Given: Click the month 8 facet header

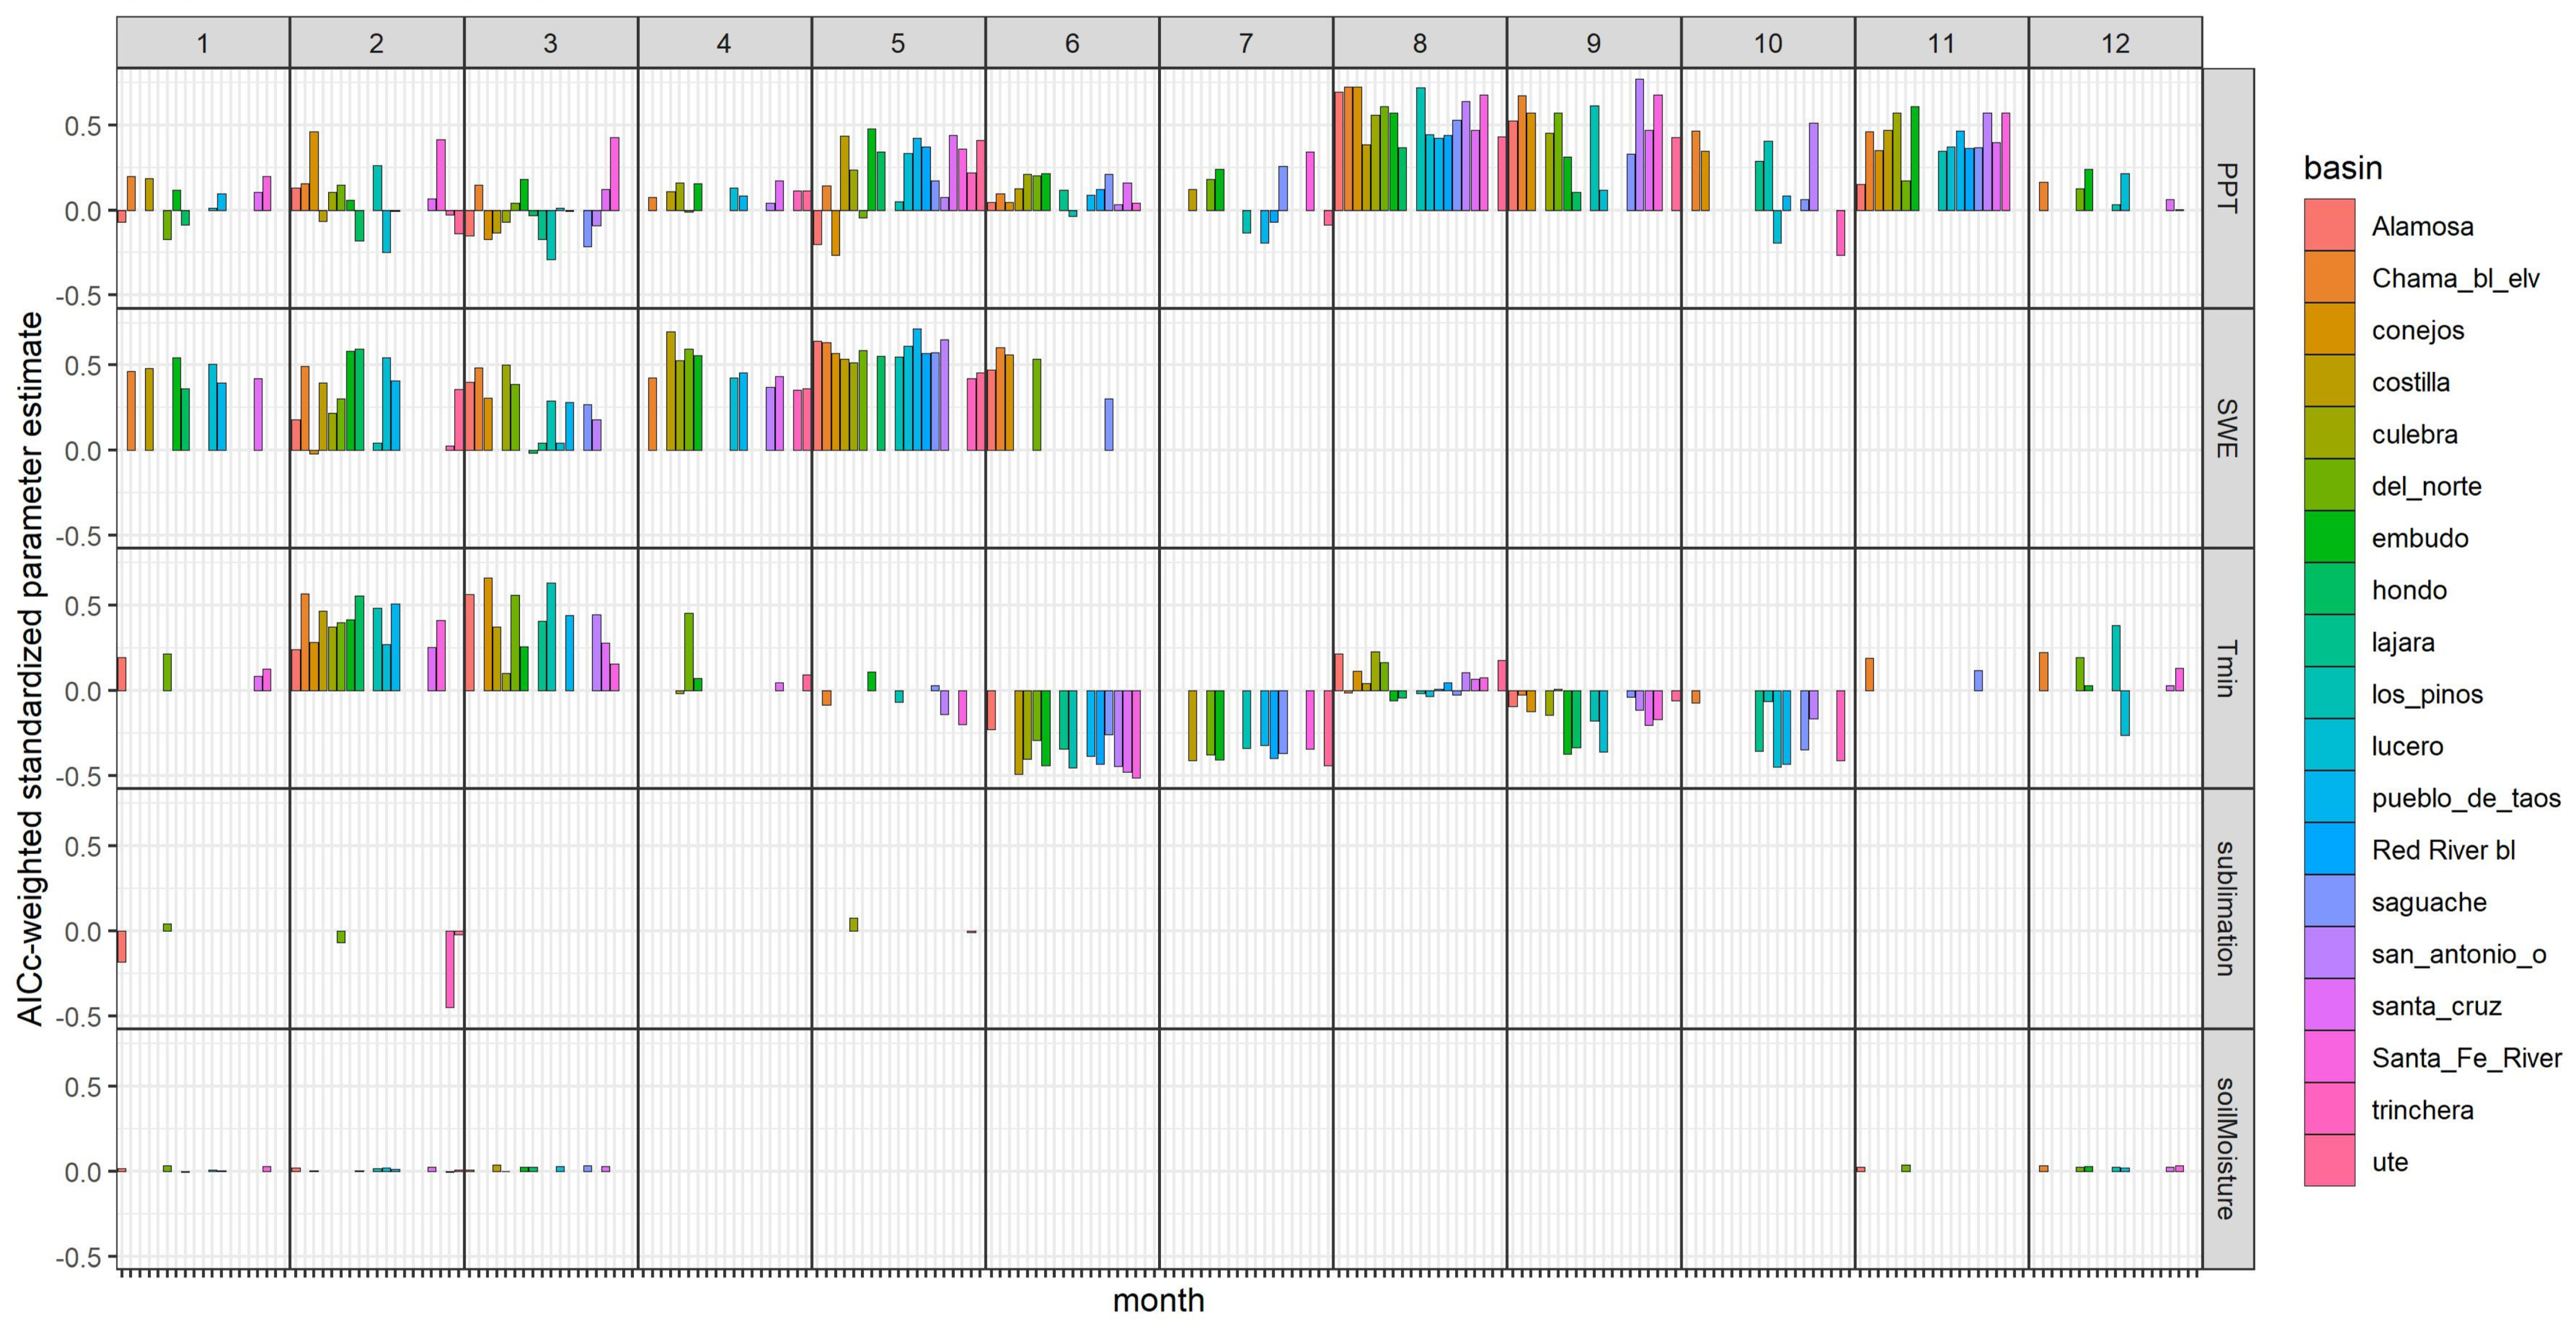Looking at the screenshot, I should (1419, 43).
